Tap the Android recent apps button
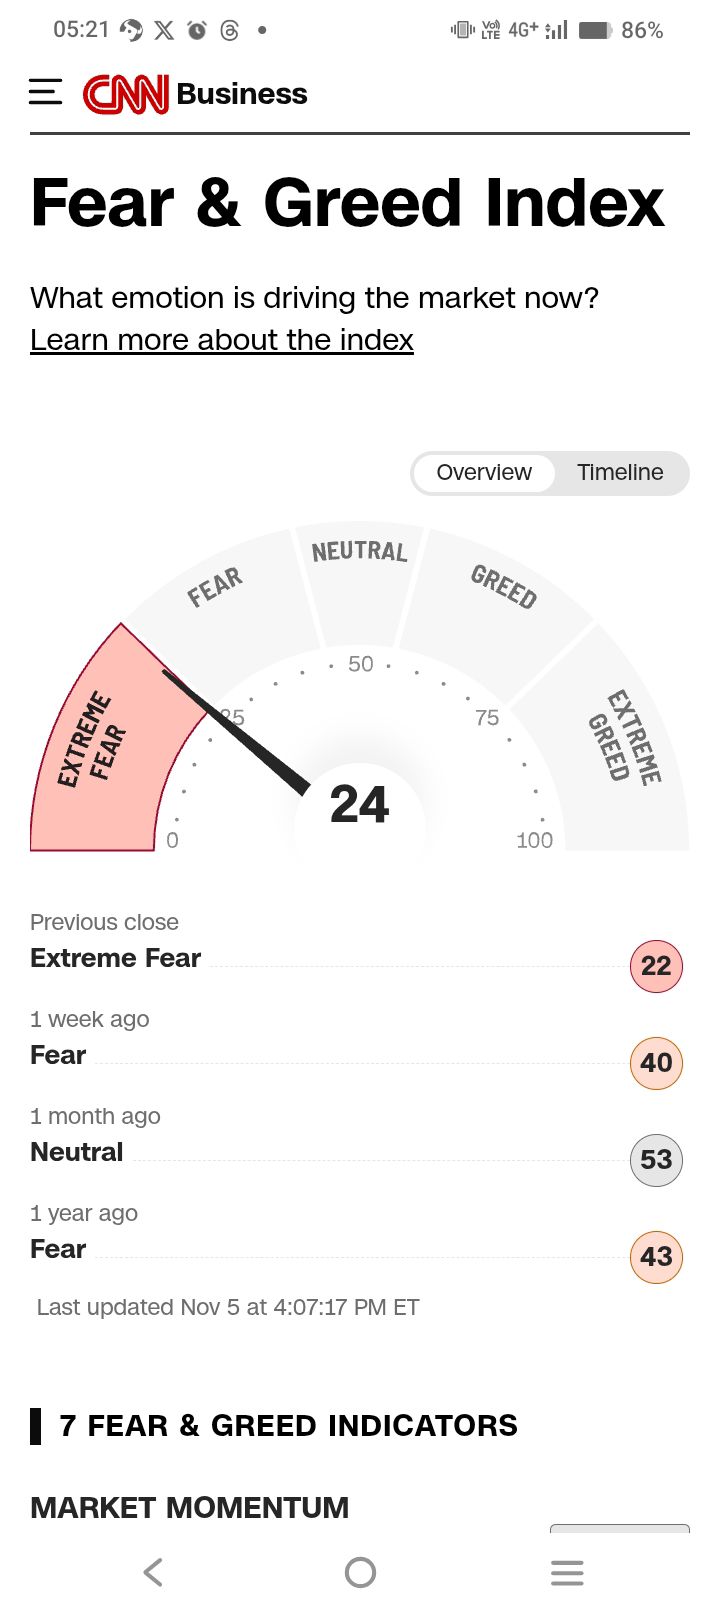 click(567, 1572)
